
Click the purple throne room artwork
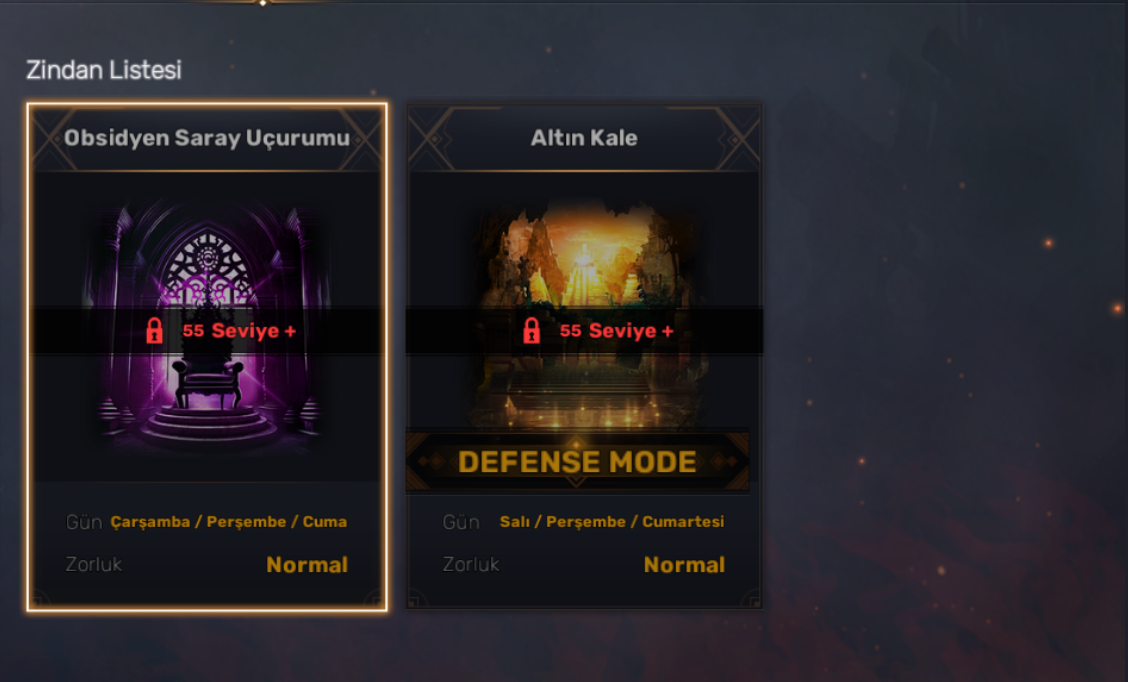(207, 325)
